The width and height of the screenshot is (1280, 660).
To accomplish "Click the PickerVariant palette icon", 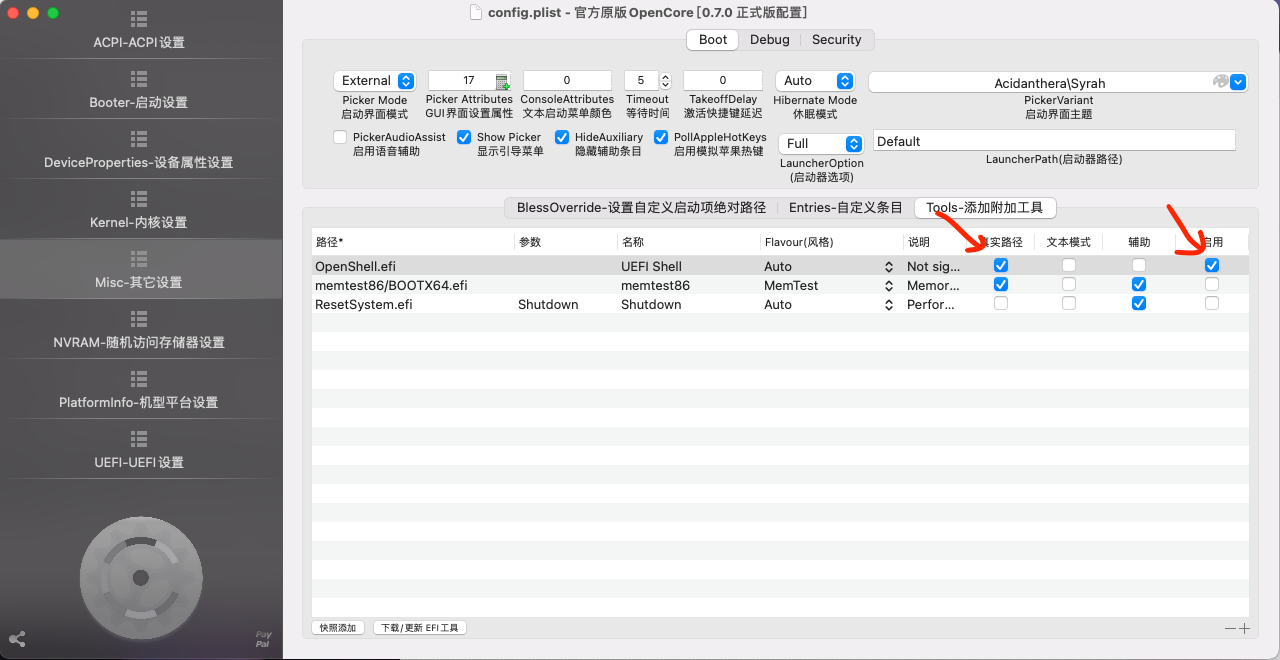I will click(1220, 82).
